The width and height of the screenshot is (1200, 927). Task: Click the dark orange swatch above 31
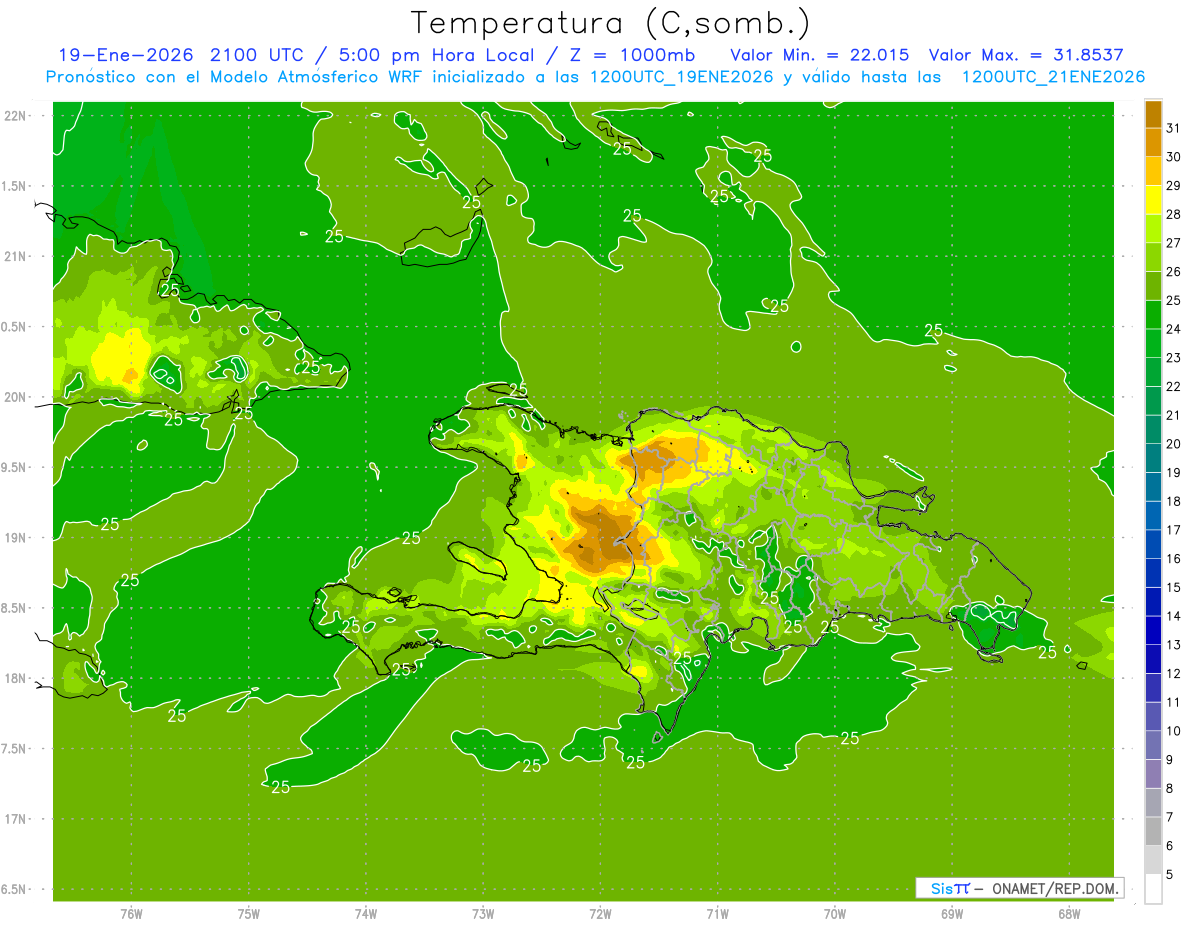point(1153,114)
